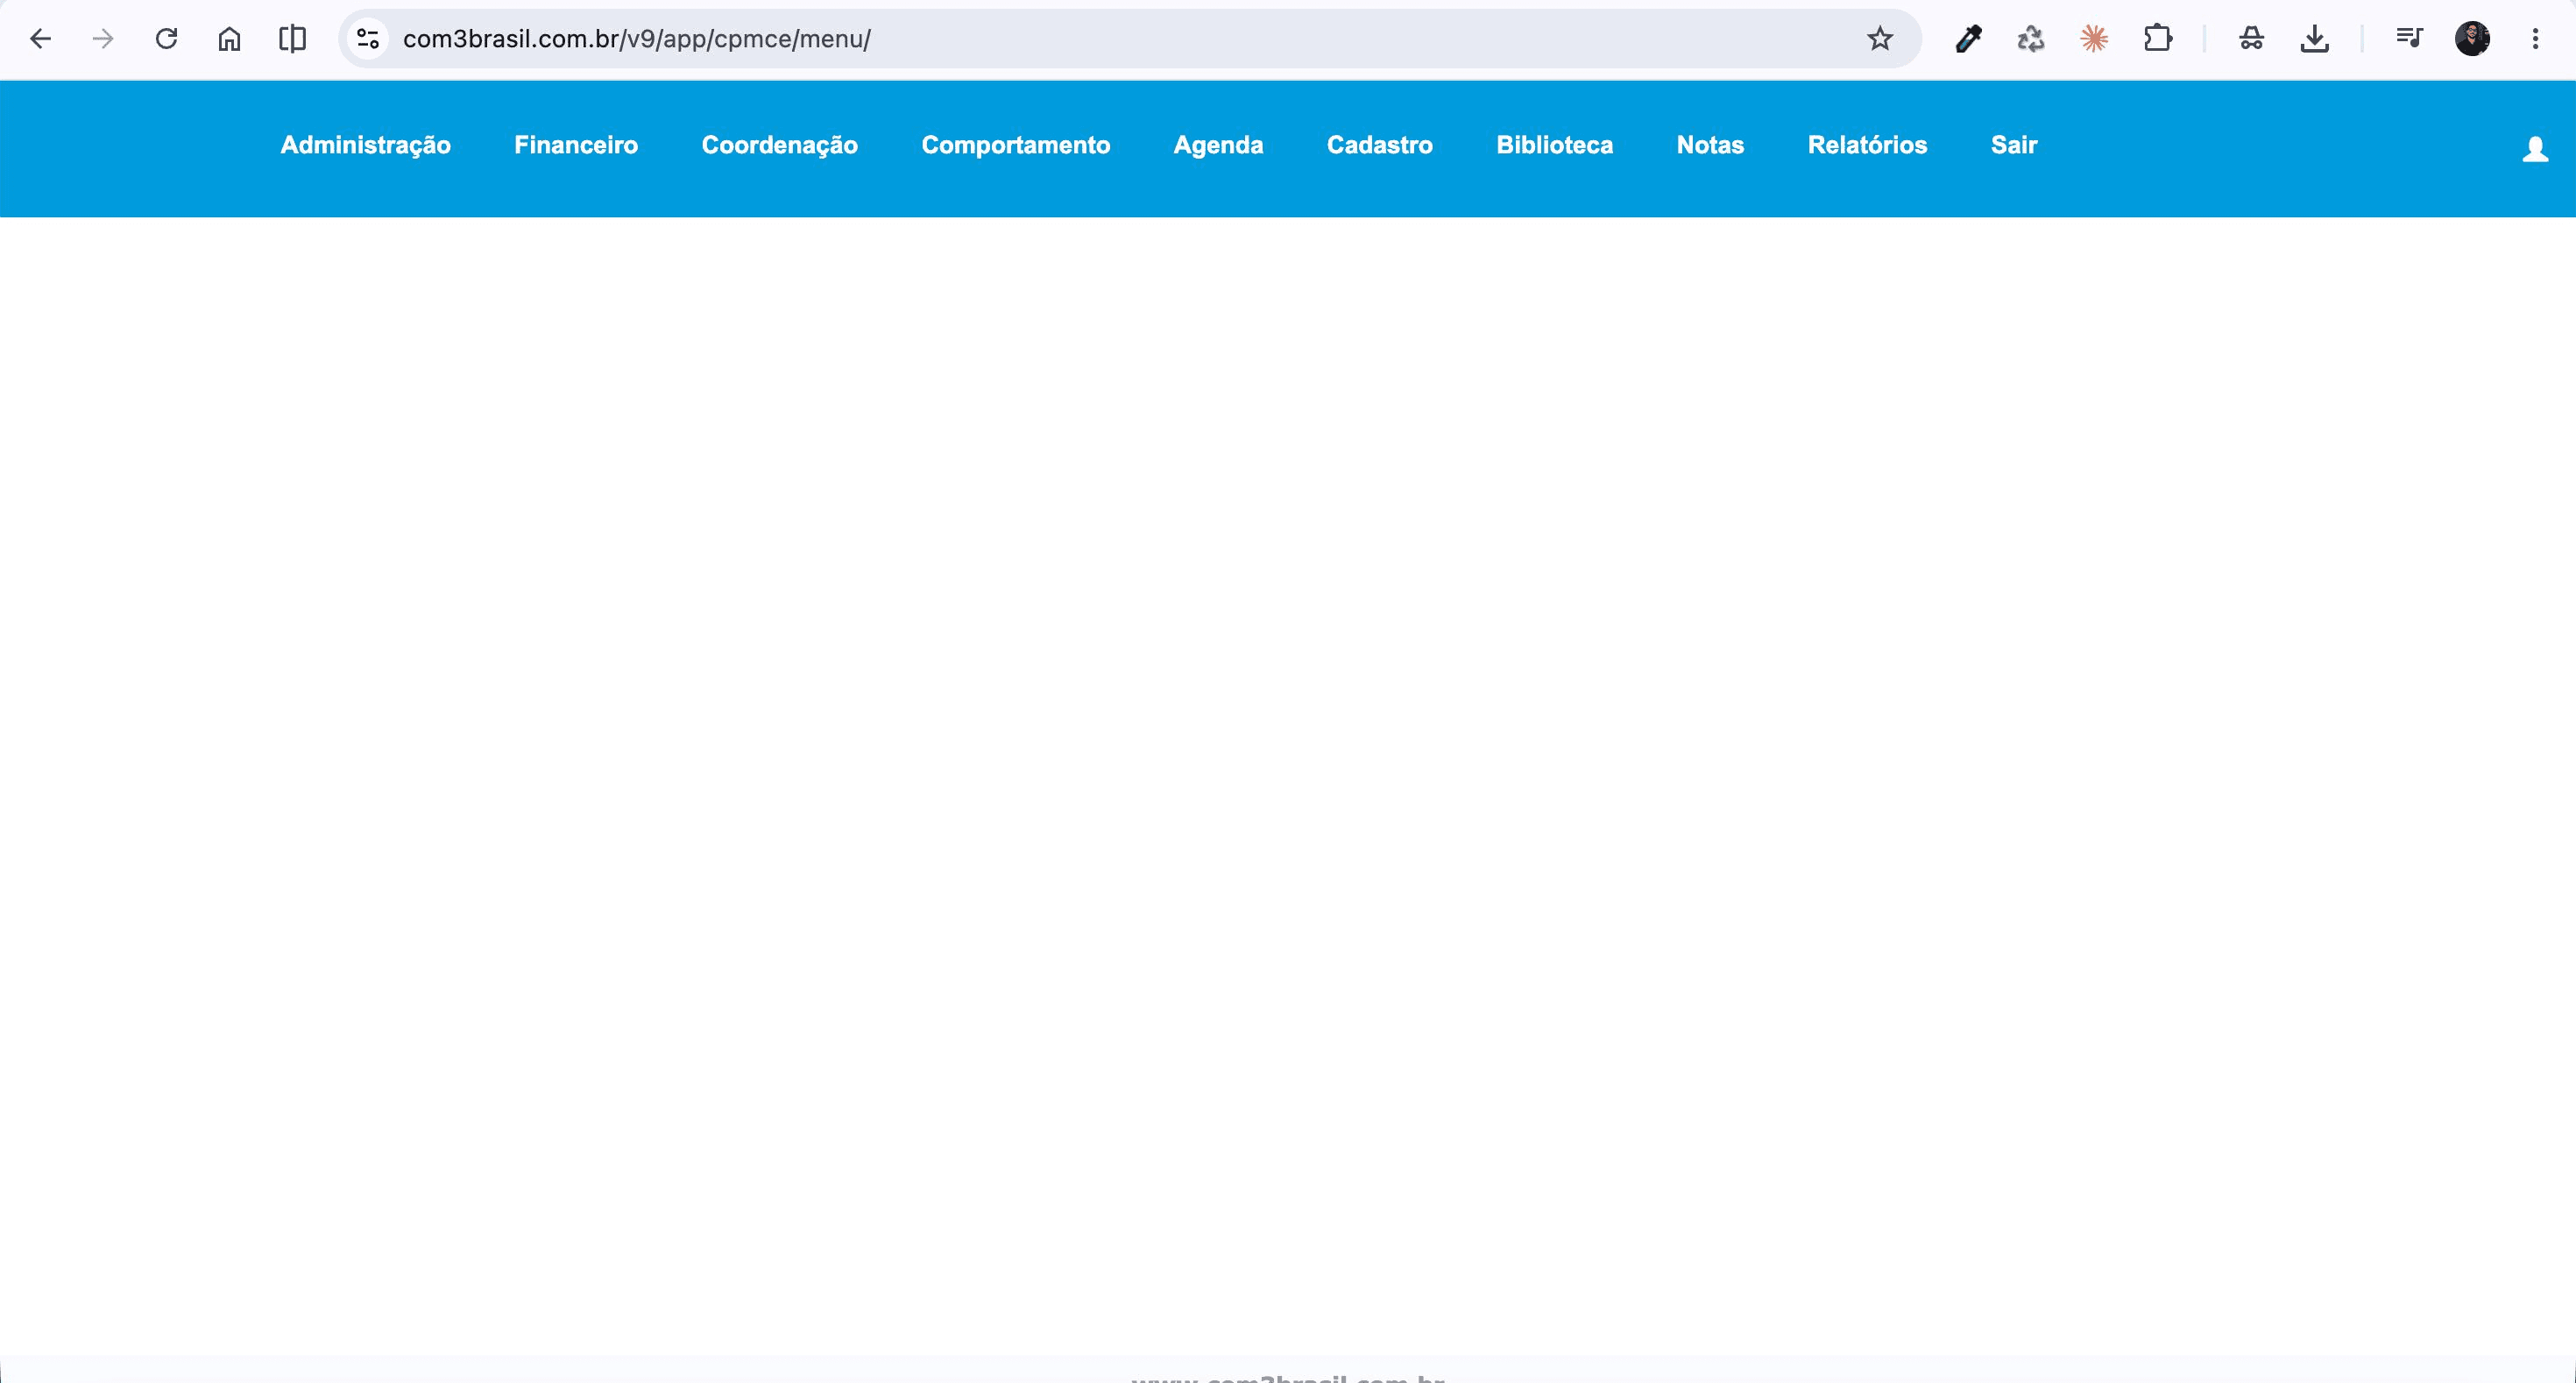Click the user profile icon in blue header
This screenshot has height=1383, width=2576.
click(x=2535, y=149)
